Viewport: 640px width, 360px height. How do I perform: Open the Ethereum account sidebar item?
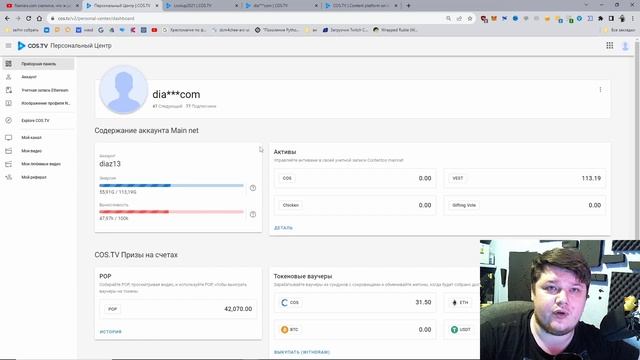[39, 90]
